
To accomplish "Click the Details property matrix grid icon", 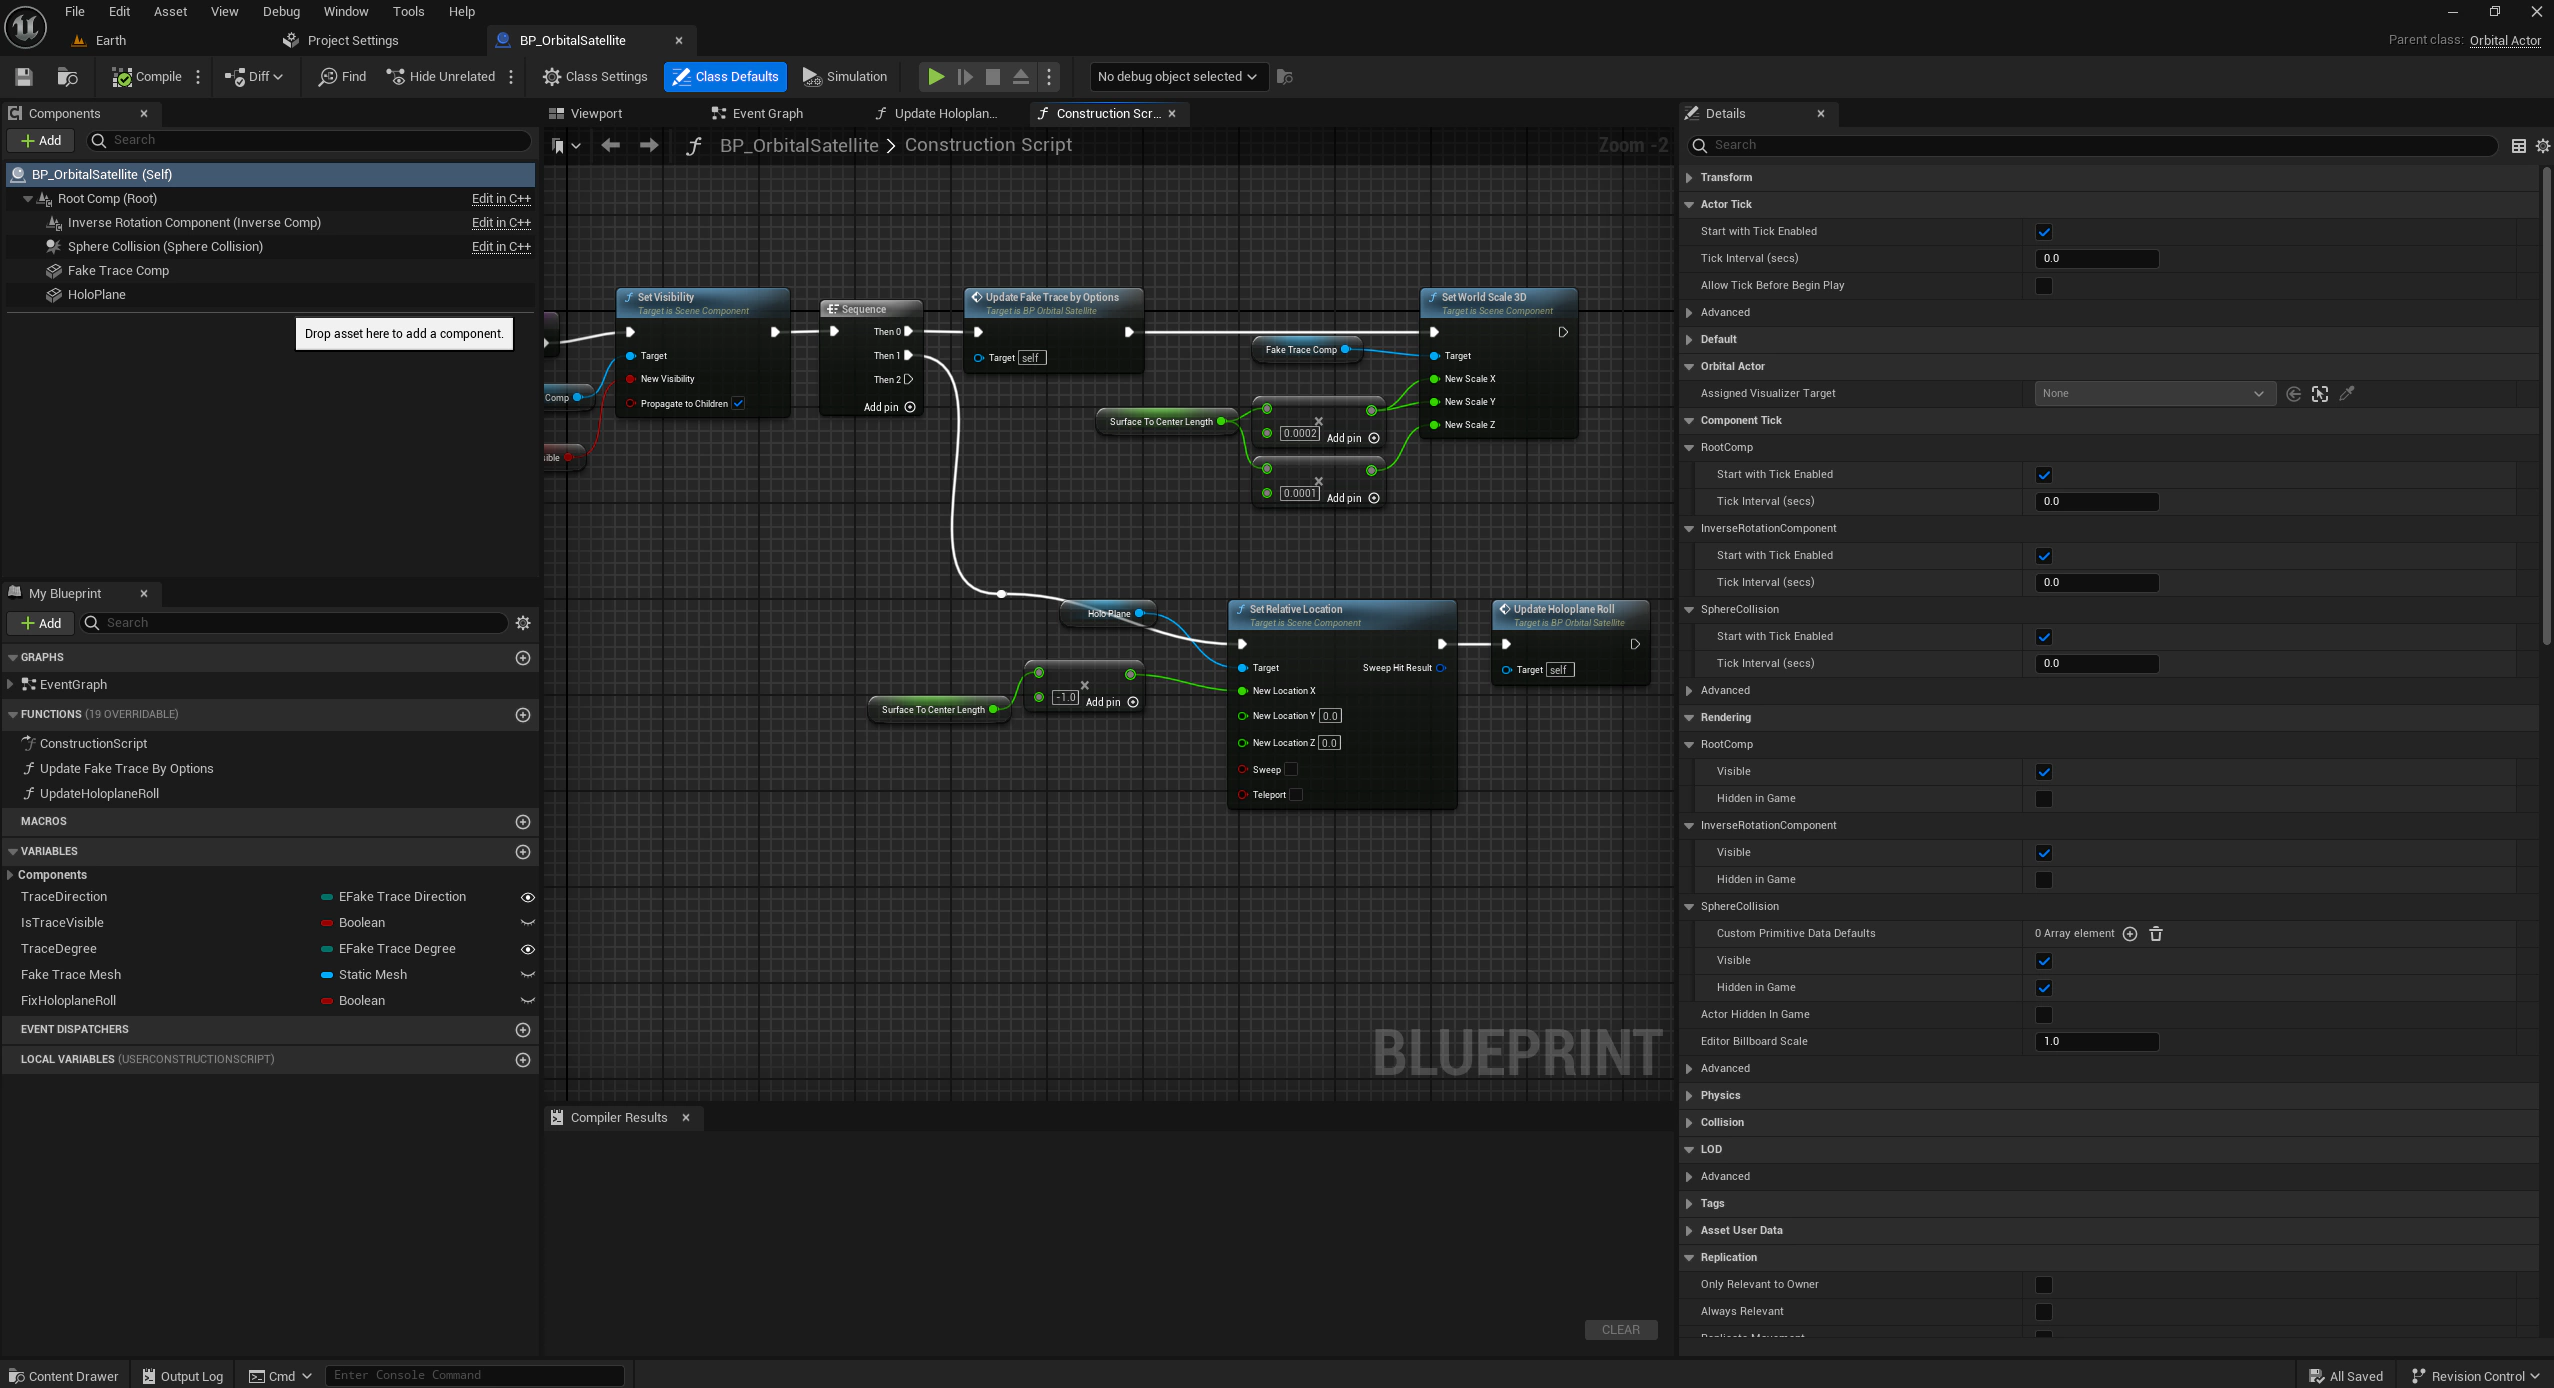I will (2518, 146).
